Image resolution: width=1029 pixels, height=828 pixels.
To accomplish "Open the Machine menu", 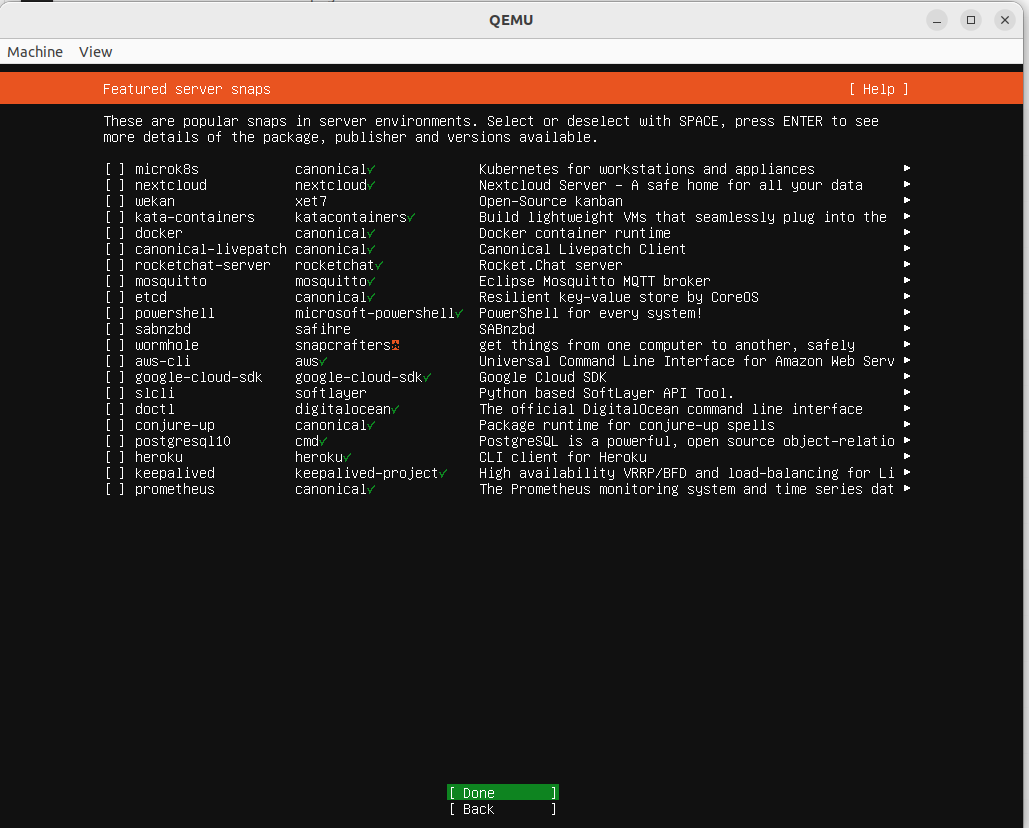I will tap(35, 52).
